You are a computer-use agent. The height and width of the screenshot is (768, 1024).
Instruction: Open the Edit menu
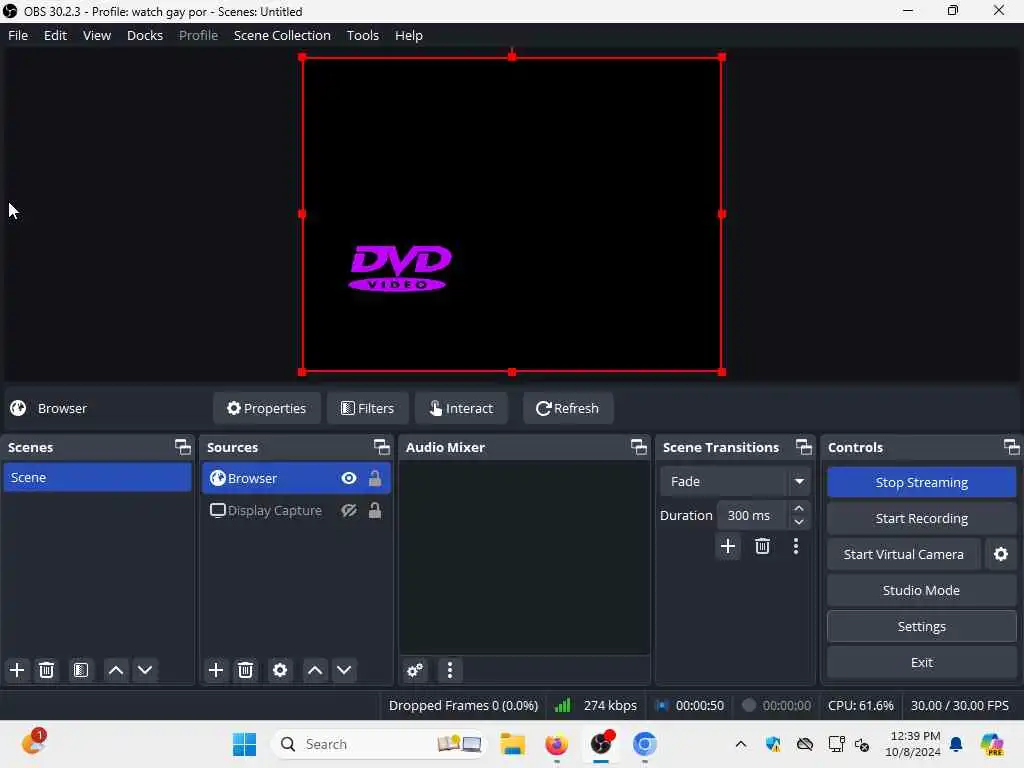pos(56,35)
